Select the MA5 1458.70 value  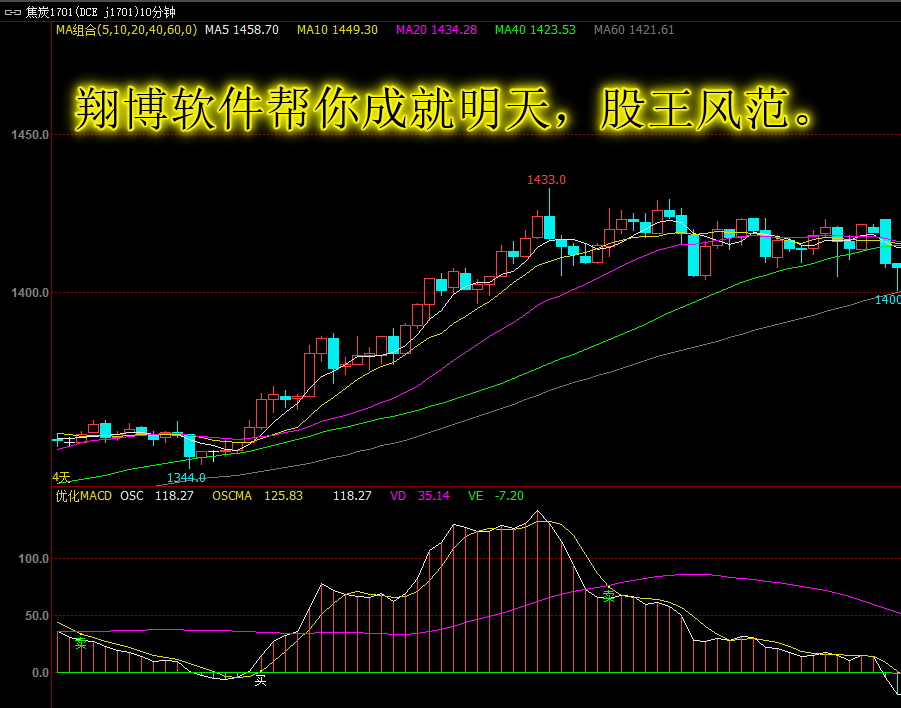coord(242,30)
